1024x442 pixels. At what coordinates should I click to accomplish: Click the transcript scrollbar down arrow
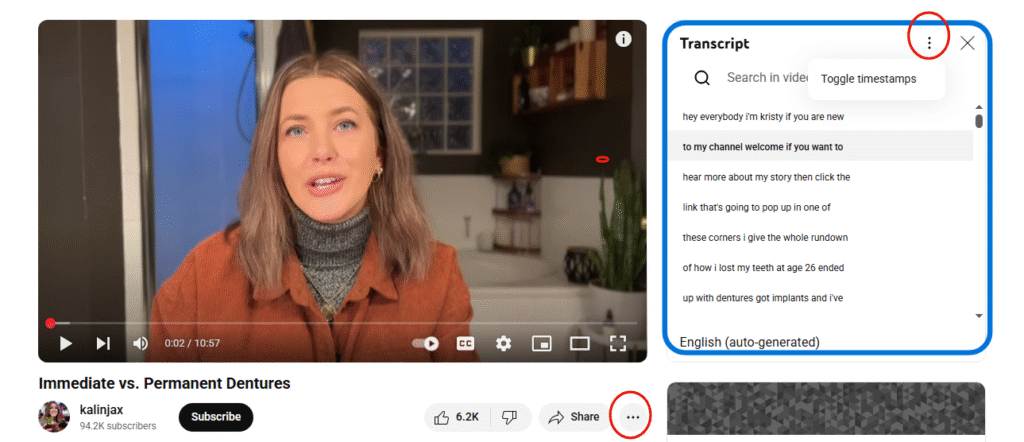click(979, 316)
